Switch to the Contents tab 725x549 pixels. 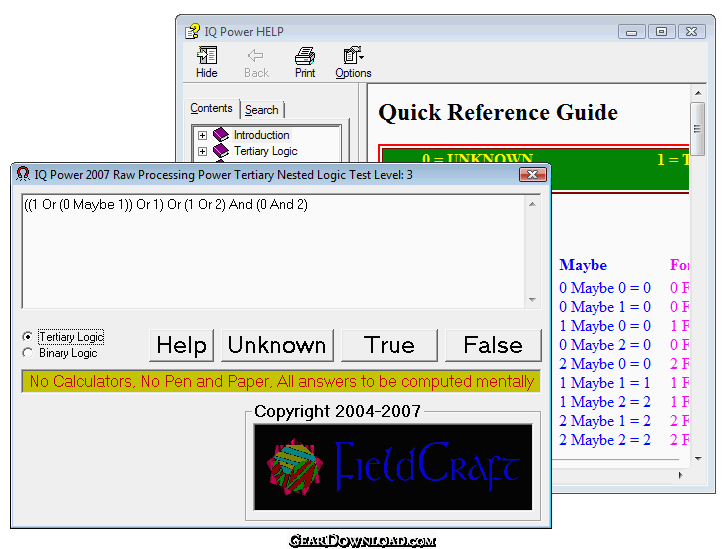click(x=211, y=108)
